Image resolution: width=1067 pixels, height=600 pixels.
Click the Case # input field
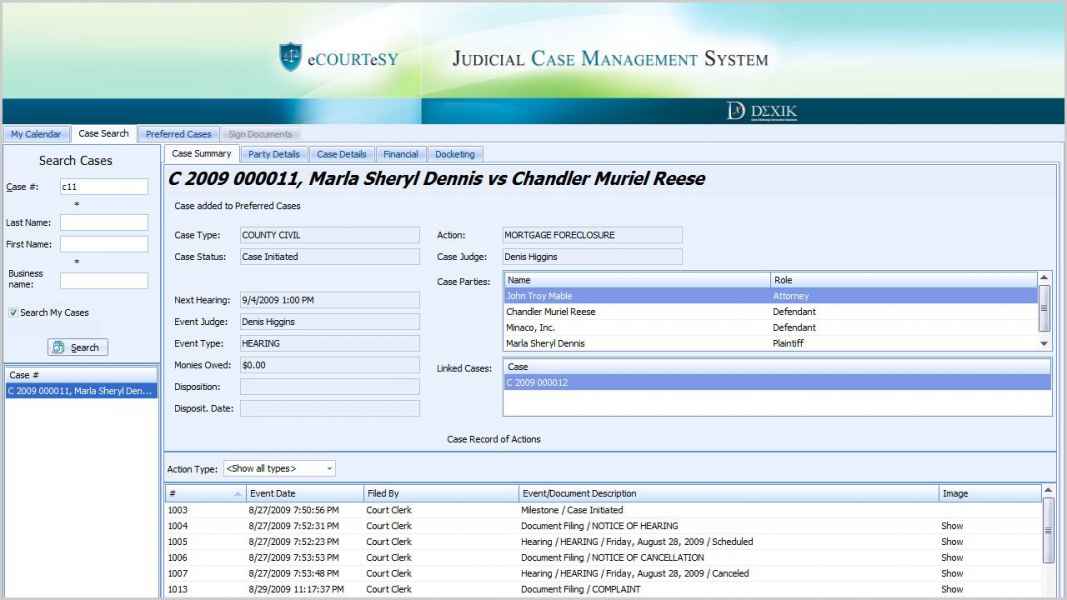pos(103,186)
